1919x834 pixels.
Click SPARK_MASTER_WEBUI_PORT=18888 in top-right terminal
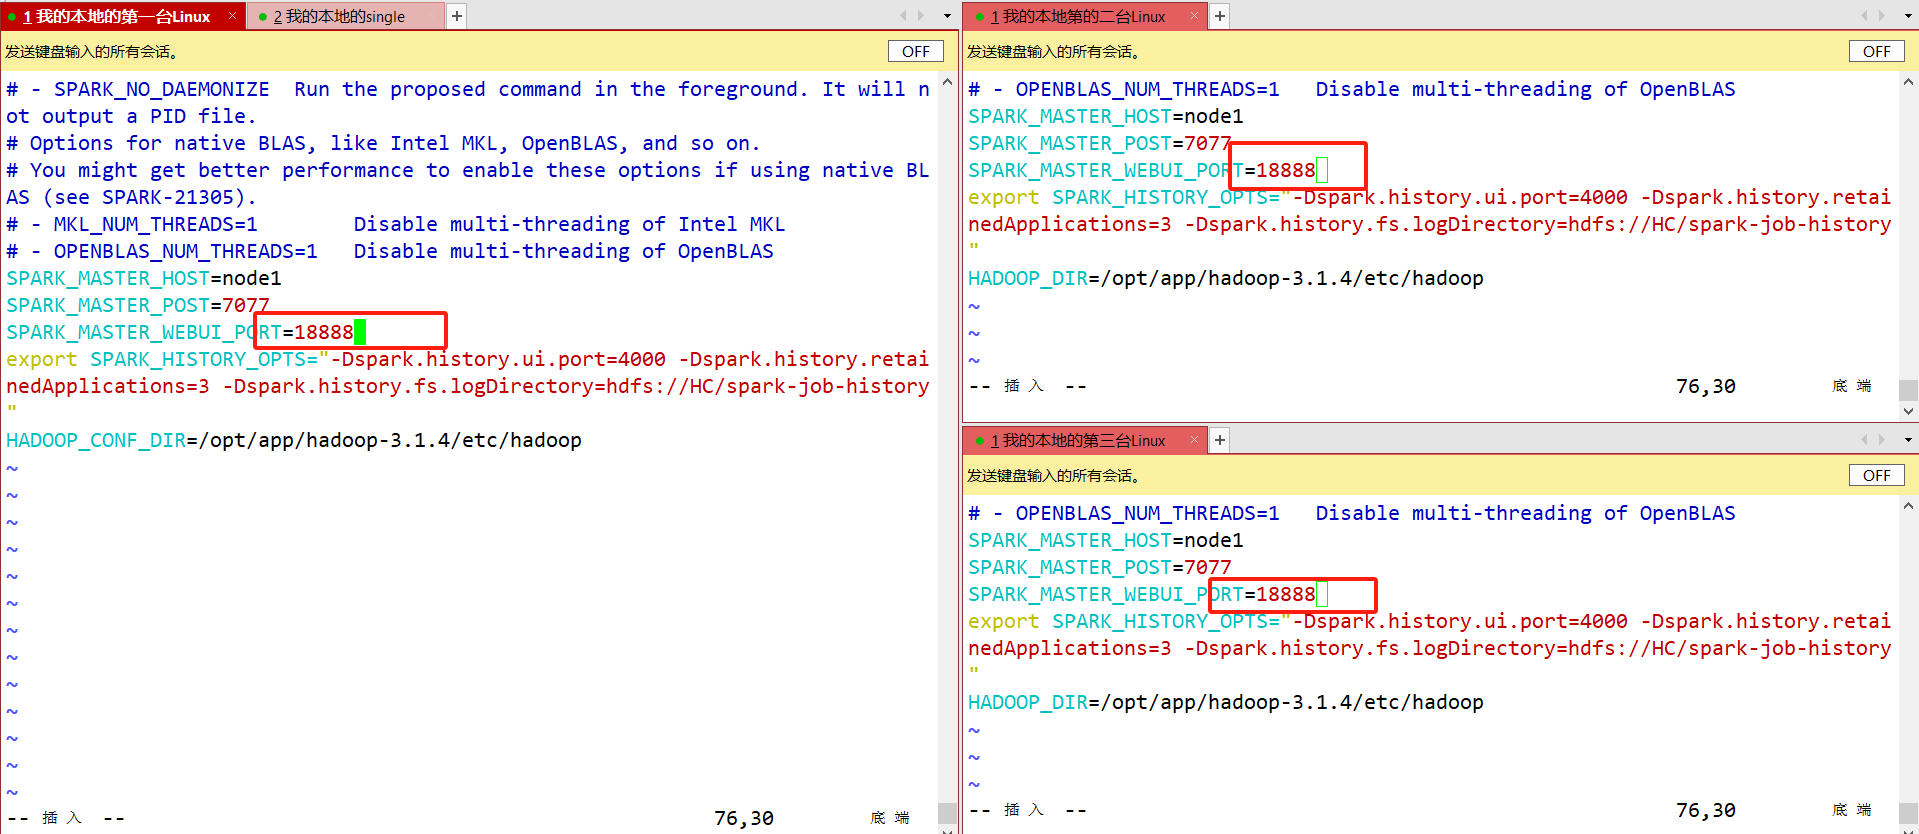point(1142,170)
